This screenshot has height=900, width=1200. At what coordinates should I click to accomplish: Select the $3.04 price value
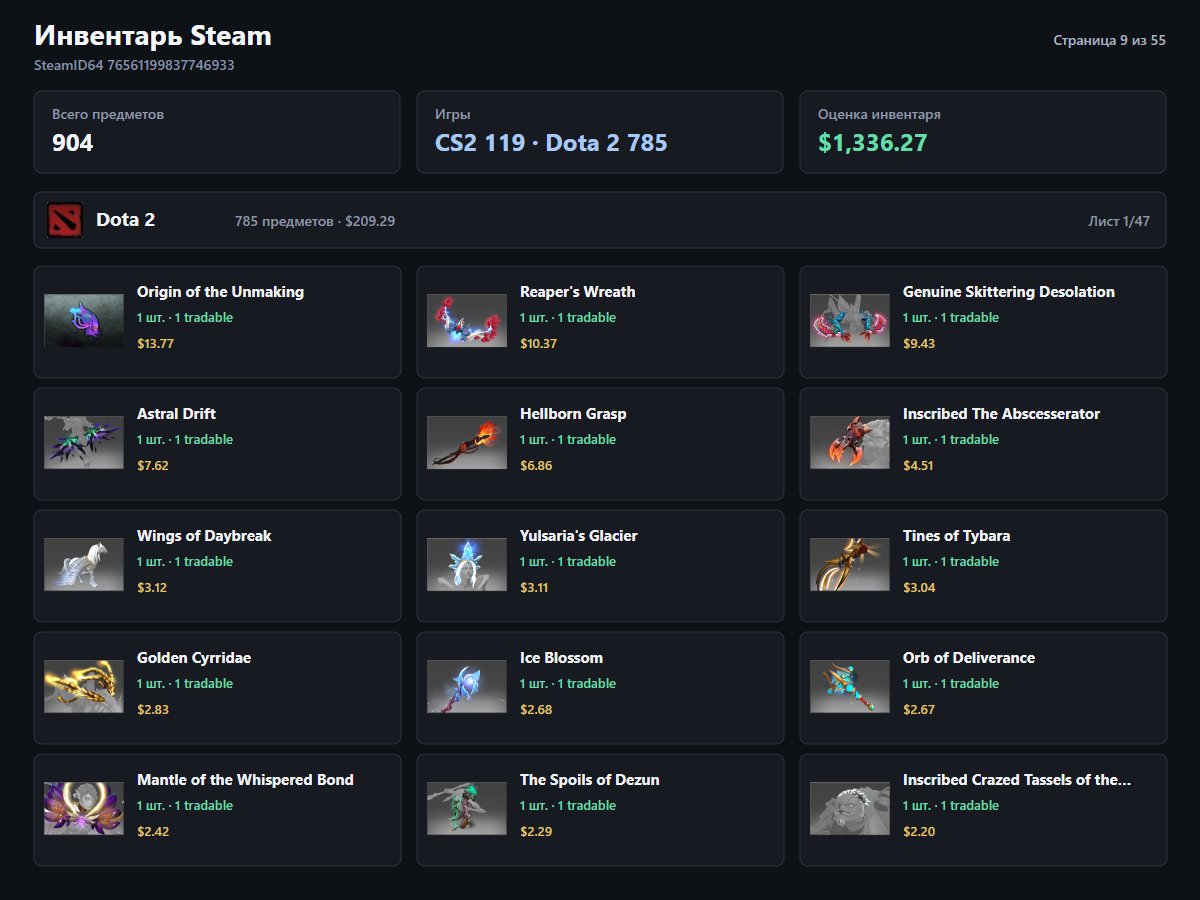(x=919, y=587)
